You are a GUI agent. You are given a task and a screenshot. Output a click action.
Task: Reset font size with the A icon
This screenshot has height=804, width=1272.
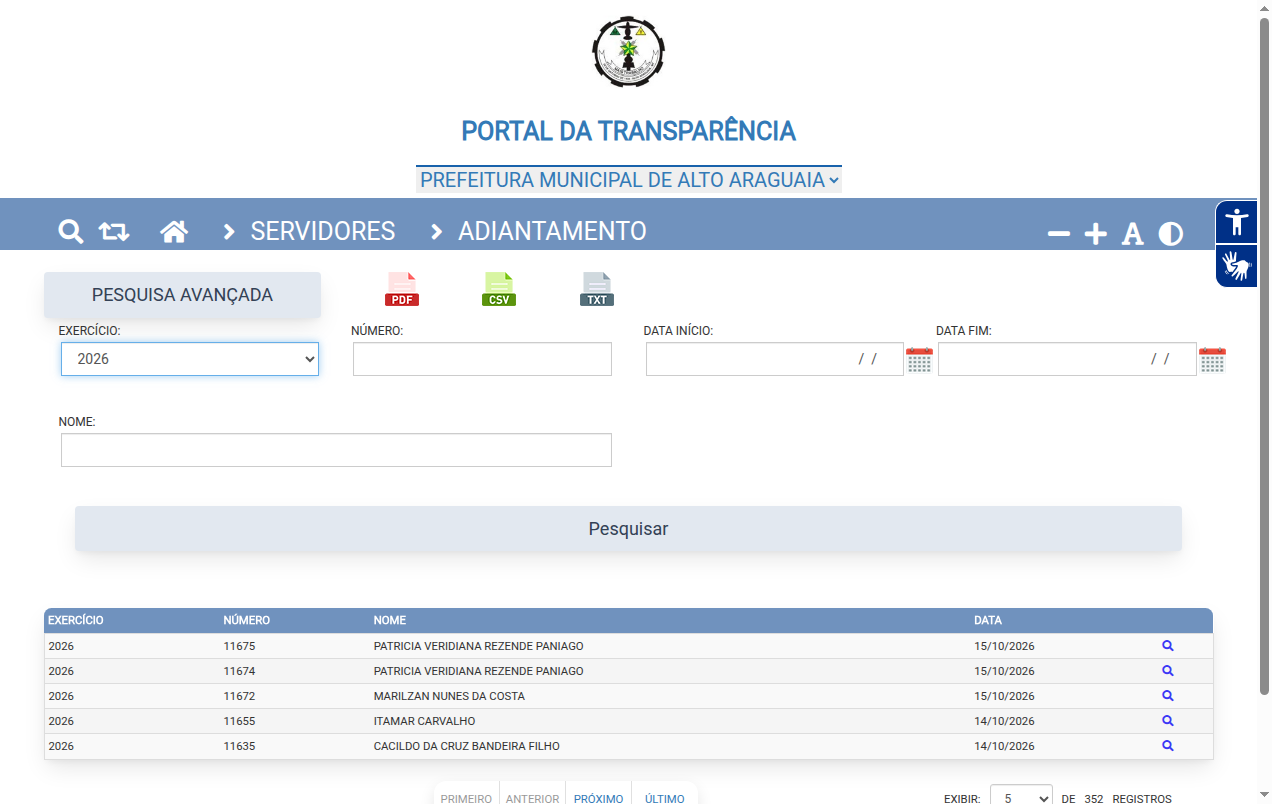(1132, 234)
